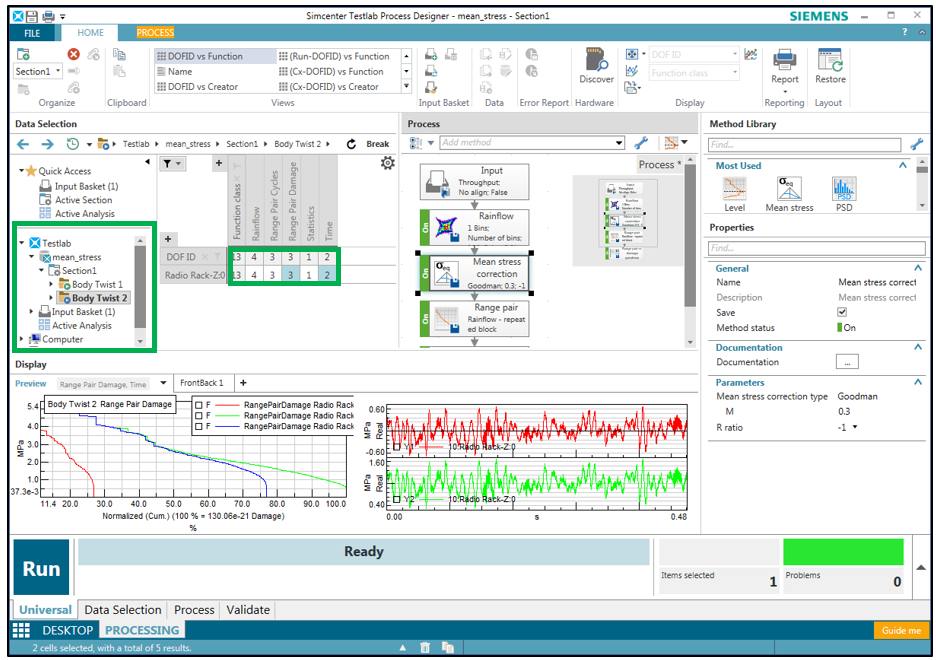936x660 pixels.
Task: Click the red delete icon in Organize
Action: tap(74, 54)
